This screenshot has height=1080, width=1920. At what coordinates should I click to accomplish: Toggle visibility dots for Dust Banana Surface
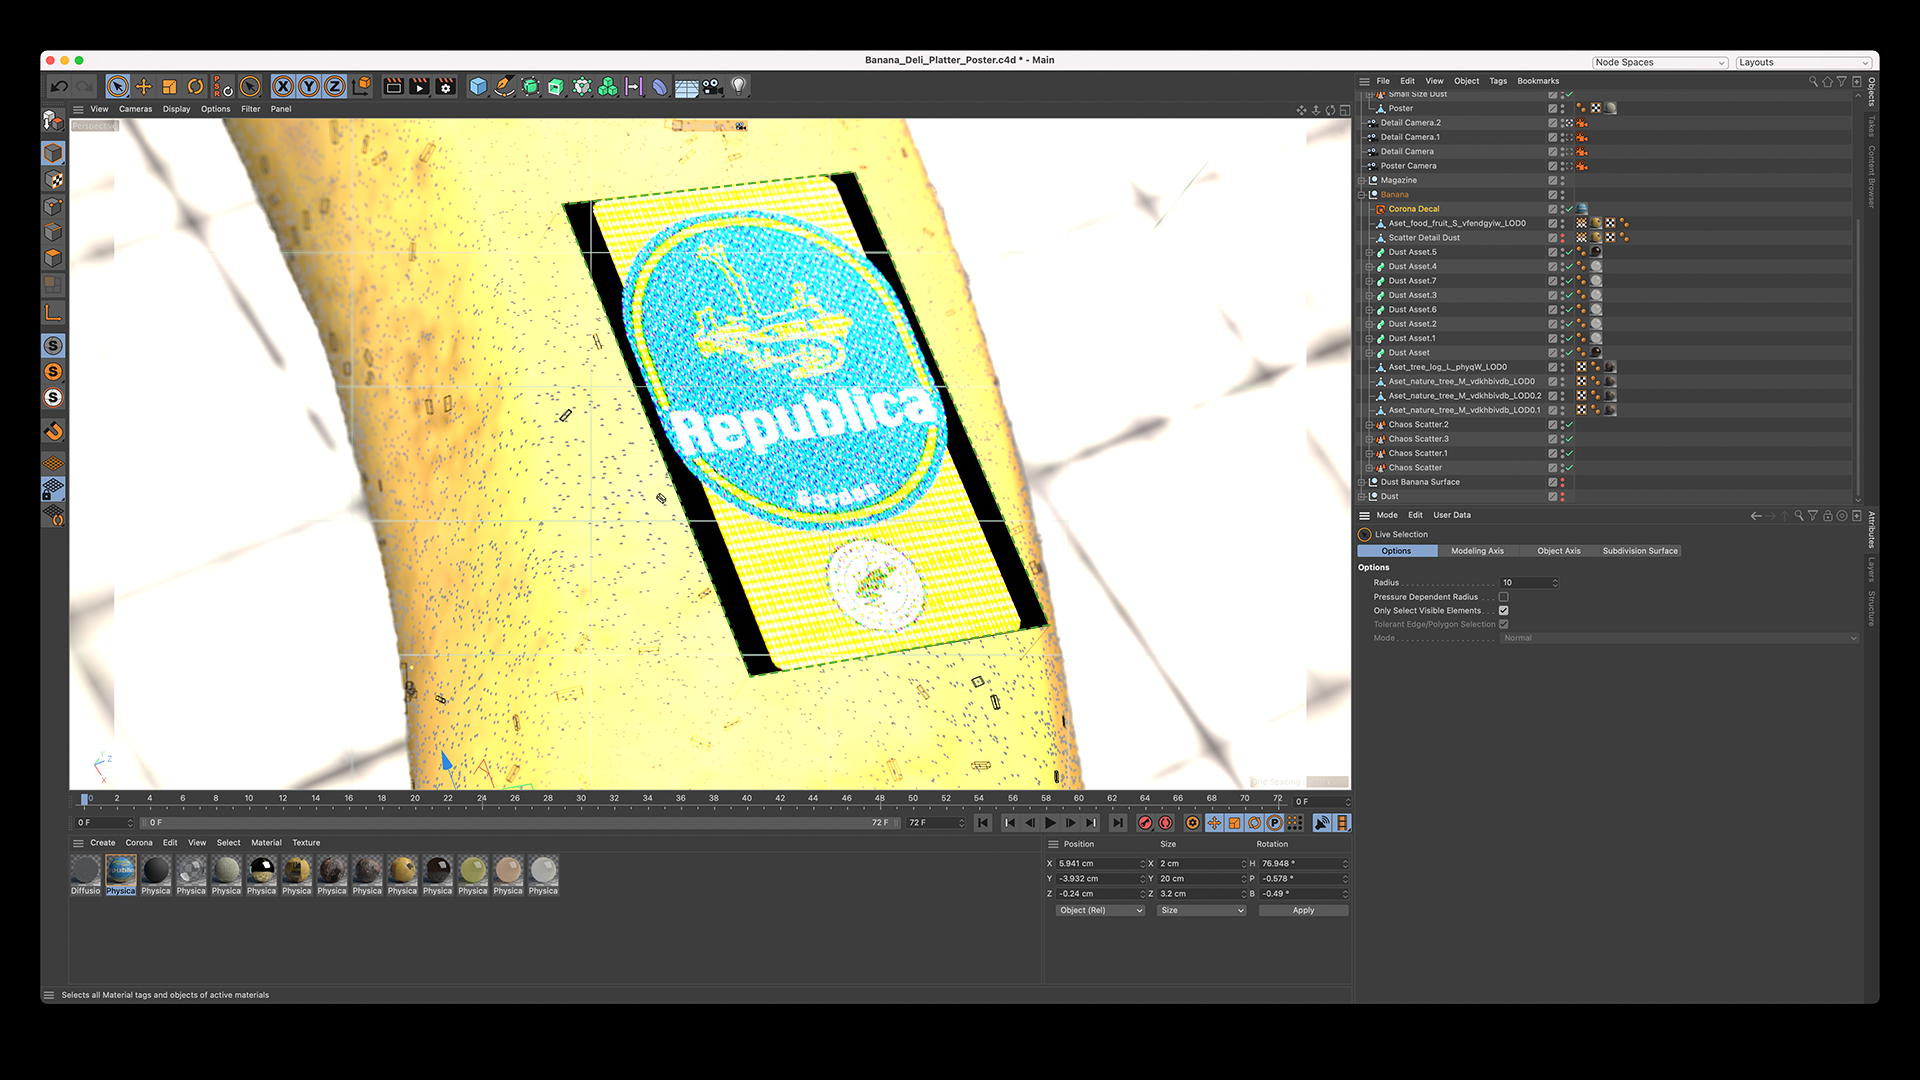tap(1563, 482)
